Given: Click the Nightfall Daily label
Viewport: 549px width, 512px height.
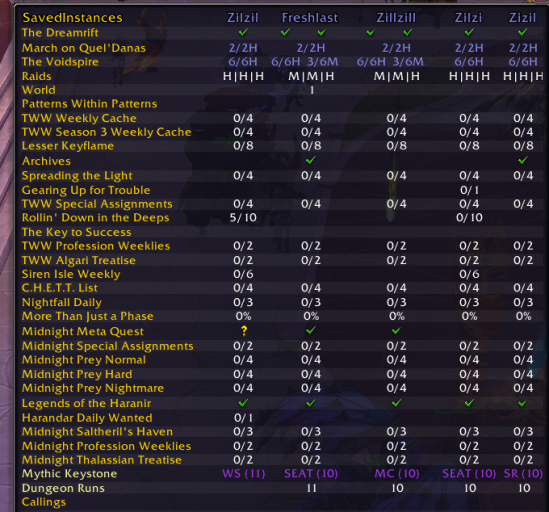Looking at the screenshot, I should pyautogui.click(x=62, y=302).
